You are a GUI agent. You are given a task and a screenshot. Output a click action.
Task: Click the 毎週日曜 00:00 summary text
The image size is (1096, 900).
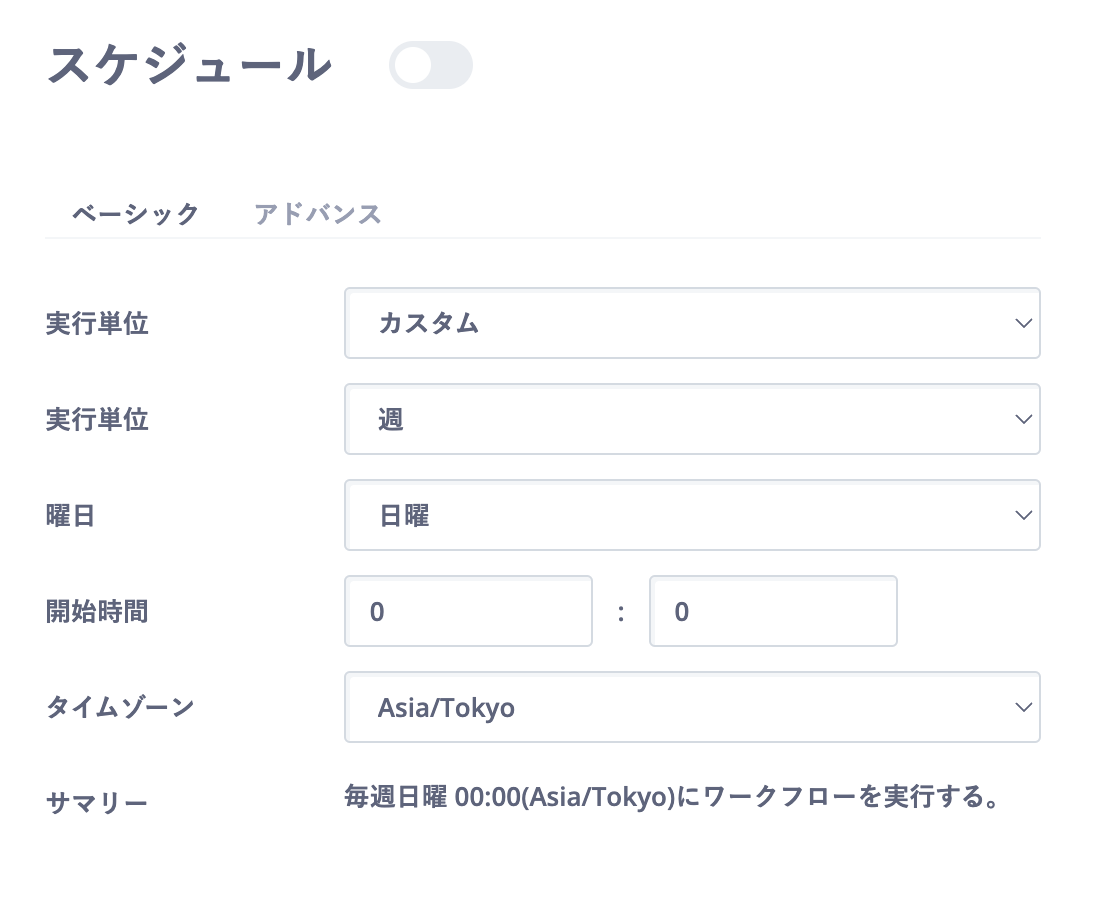point(672,798)
